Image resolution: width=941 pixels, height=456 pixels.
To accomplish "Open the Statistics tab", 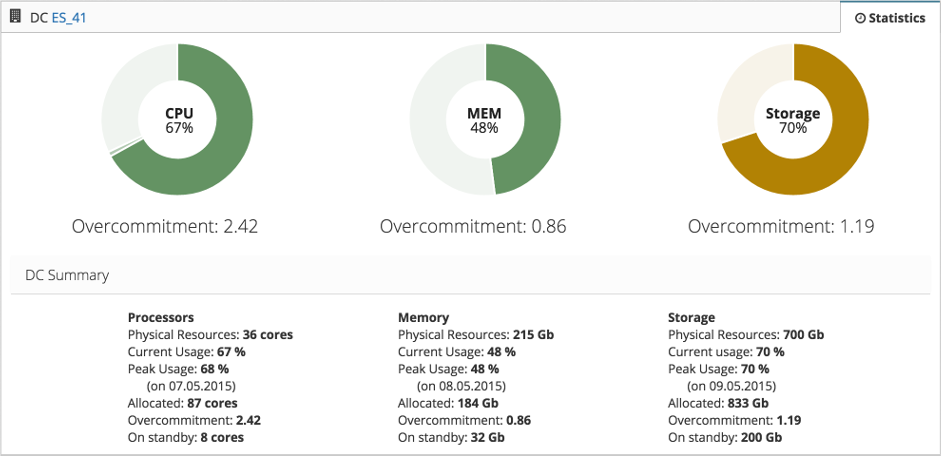I will tap(890, 18).
